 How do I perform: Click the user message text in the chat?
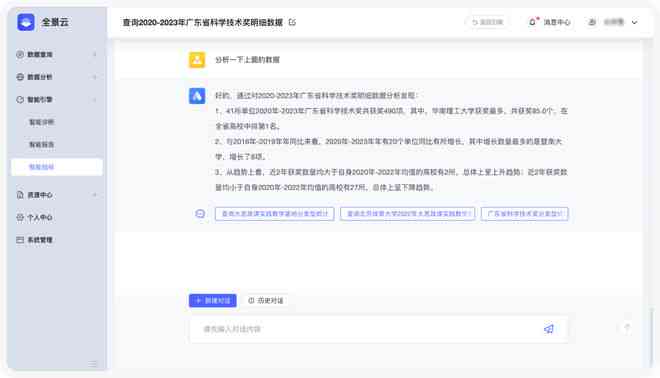click(x=248, y=60)
